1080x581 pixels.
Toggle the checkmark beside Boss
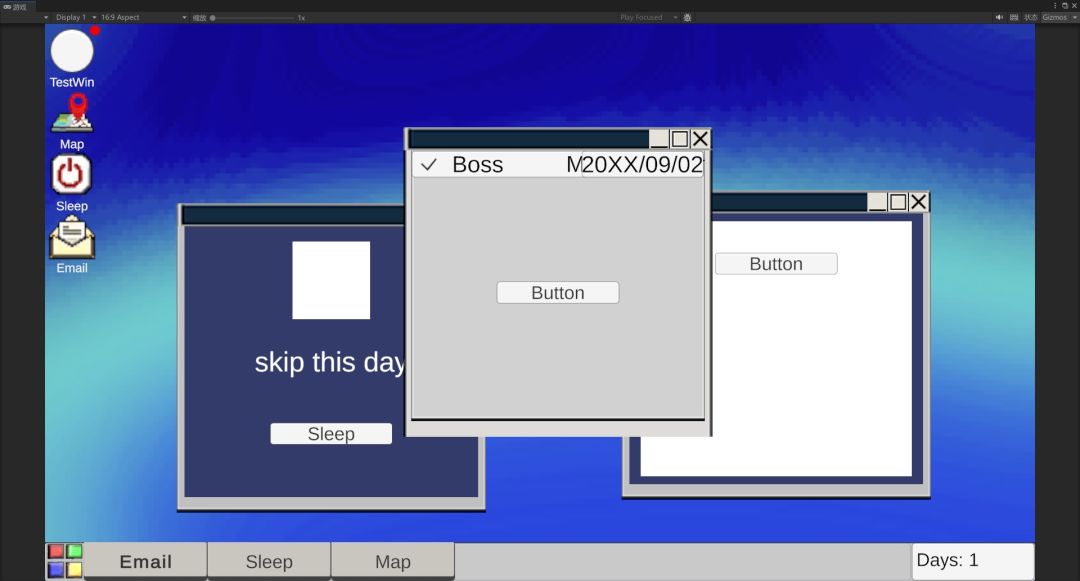(428, 165)
